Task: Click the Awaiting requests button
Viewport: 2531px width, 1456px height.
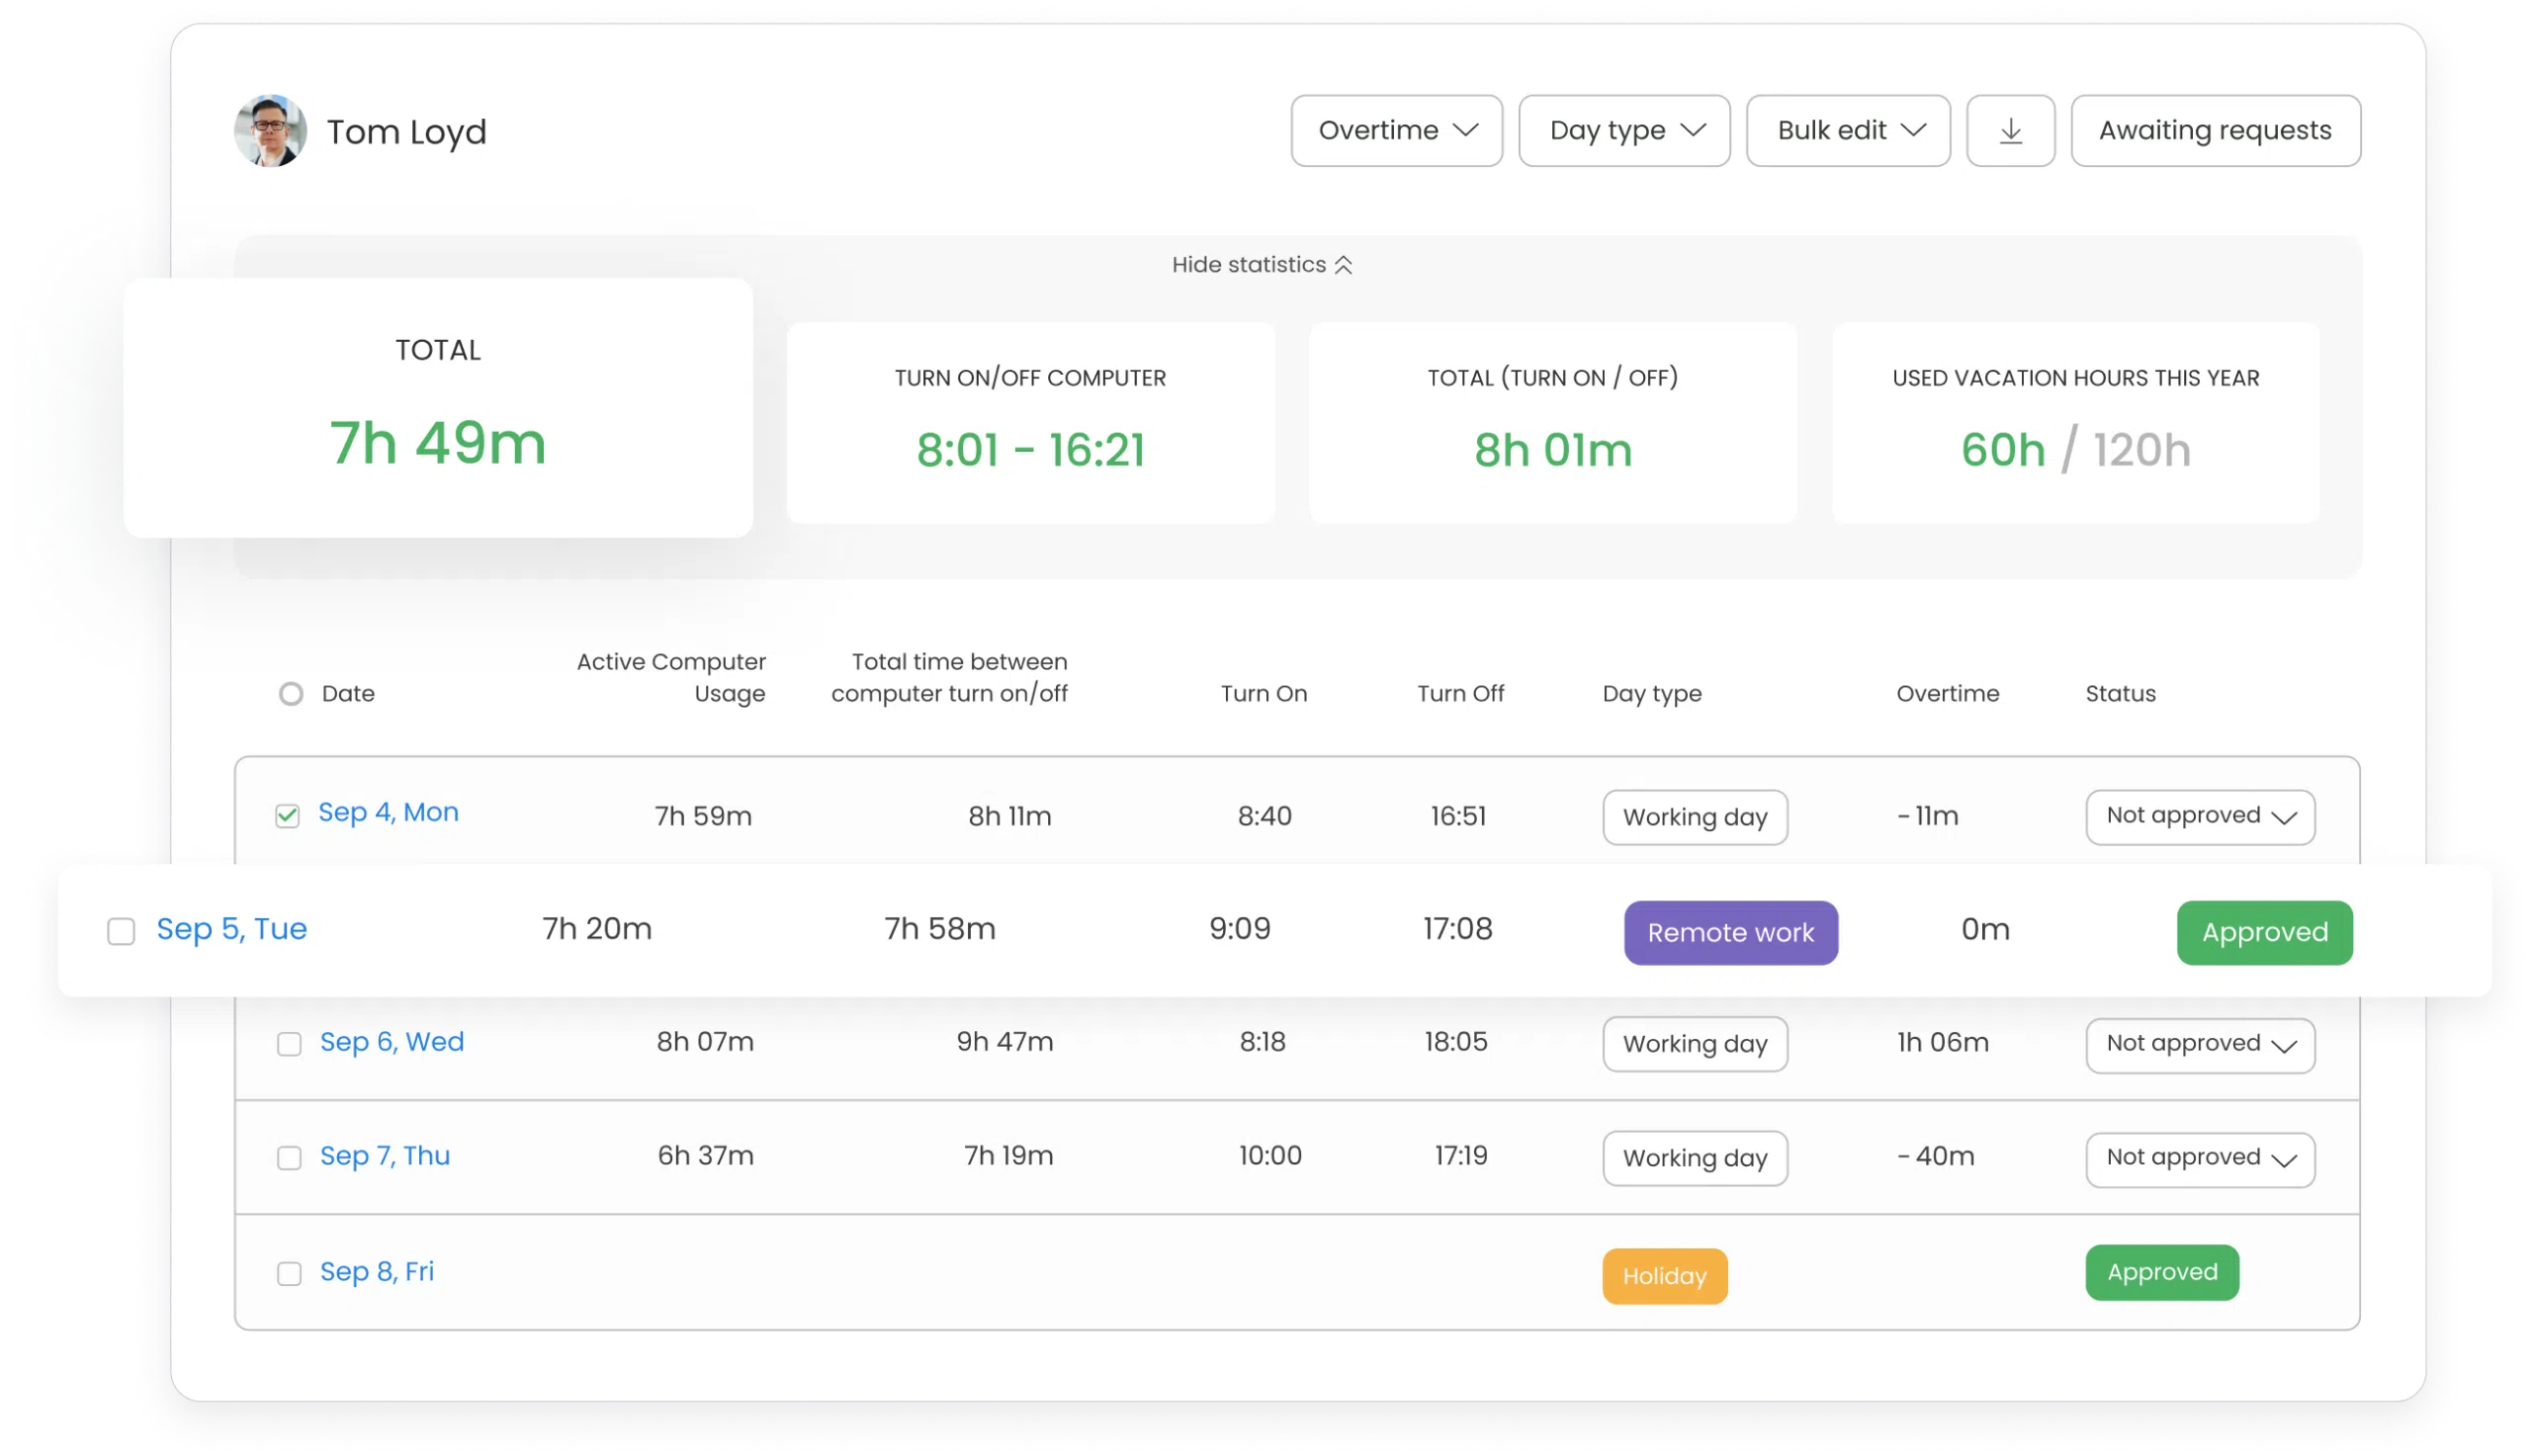Action: pyautogui.click(x=2215, y=130)
